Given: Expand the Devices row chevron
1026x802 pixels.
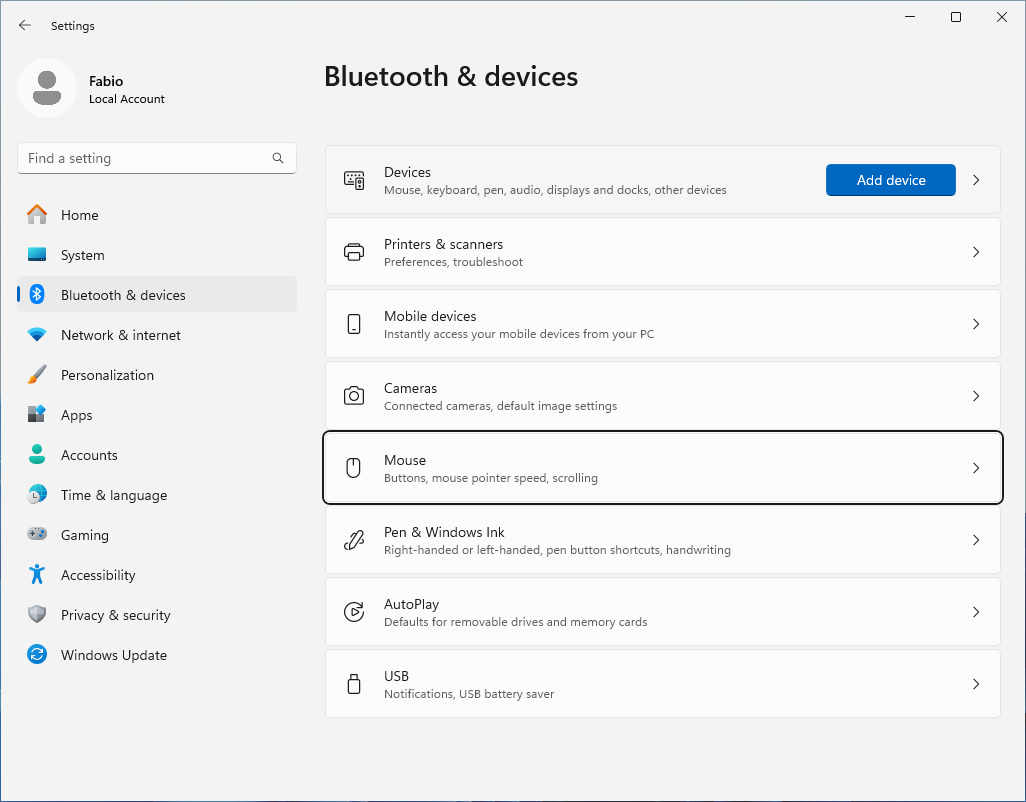Looking at the screenshot, I should pos(976,180).
